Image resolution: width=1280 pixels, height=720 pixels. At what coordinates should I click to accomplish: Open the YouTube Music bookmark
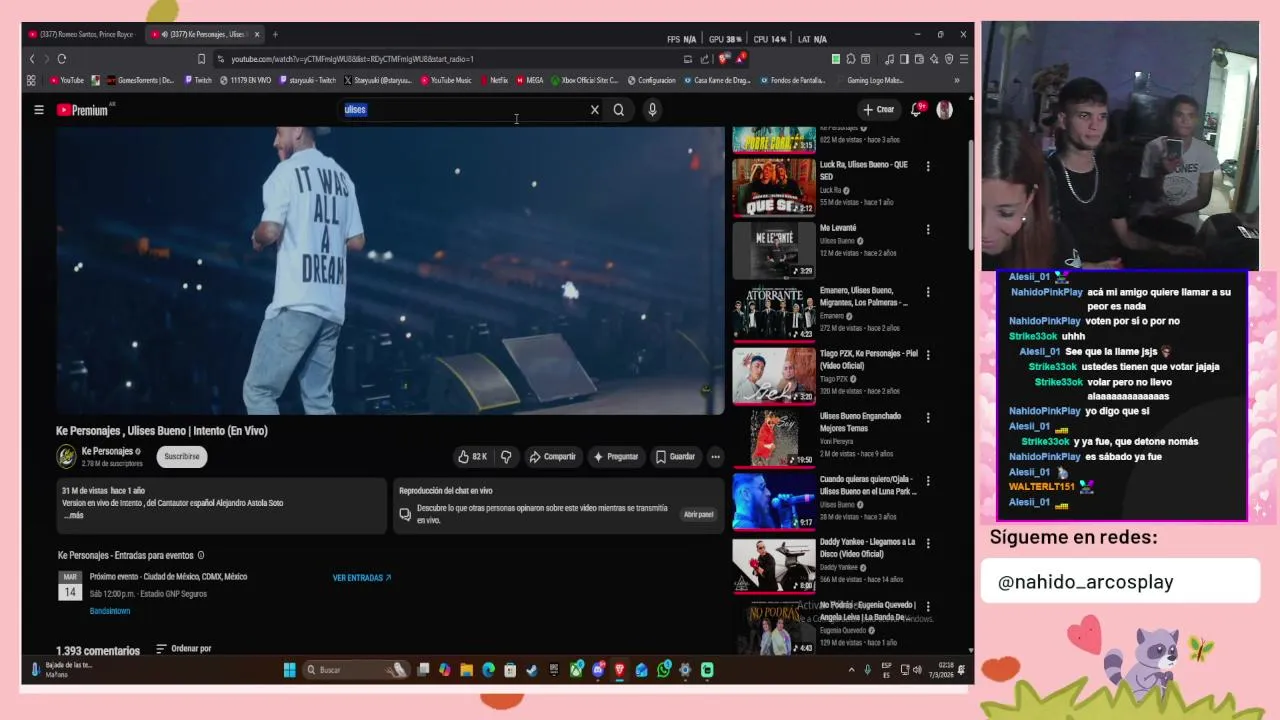[446, 80]
